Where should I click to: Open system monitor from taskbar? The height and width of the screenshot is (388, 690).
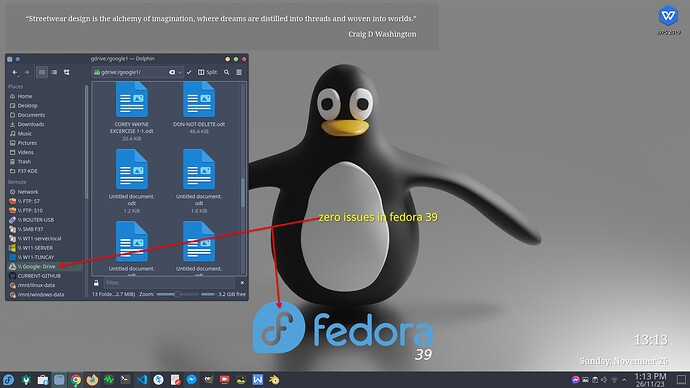click(x=109, y=380)
